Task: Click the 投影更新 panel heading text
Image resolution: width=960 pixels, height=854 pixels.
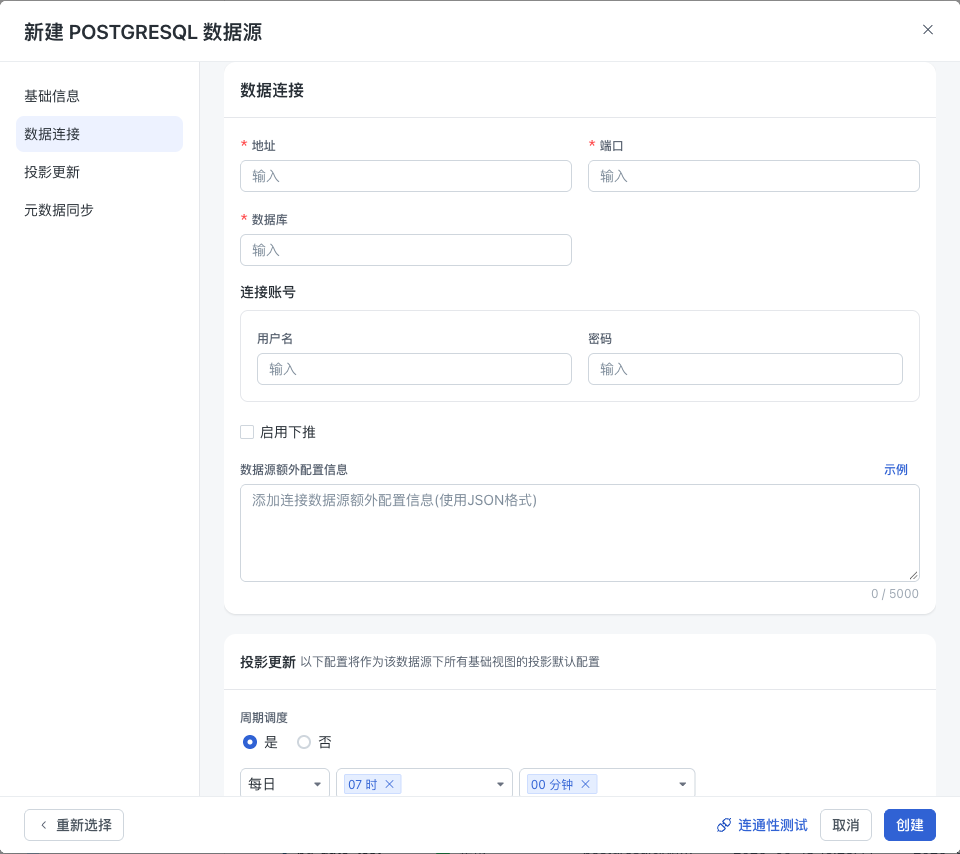Action: pyautogui.click(x=268, y=662)
